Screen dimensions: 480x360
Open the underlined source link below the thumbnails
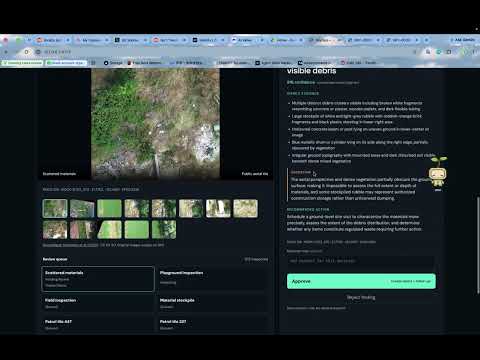pos(70,245)
